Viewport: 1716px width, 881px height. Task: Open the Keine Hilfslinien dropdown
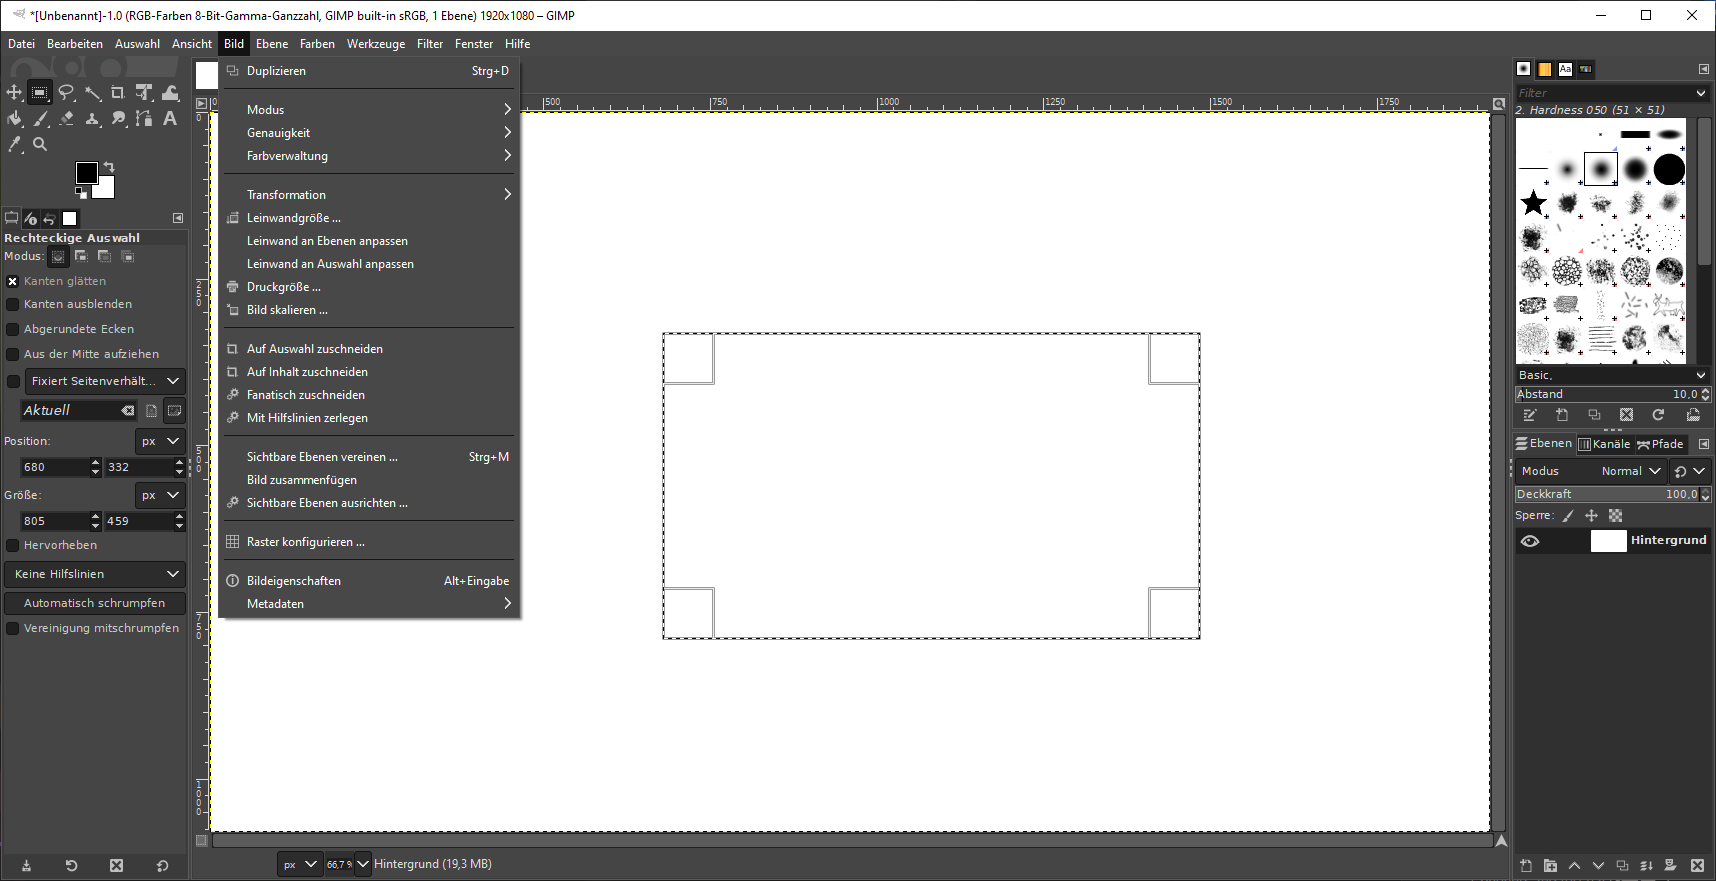point(95,574)
